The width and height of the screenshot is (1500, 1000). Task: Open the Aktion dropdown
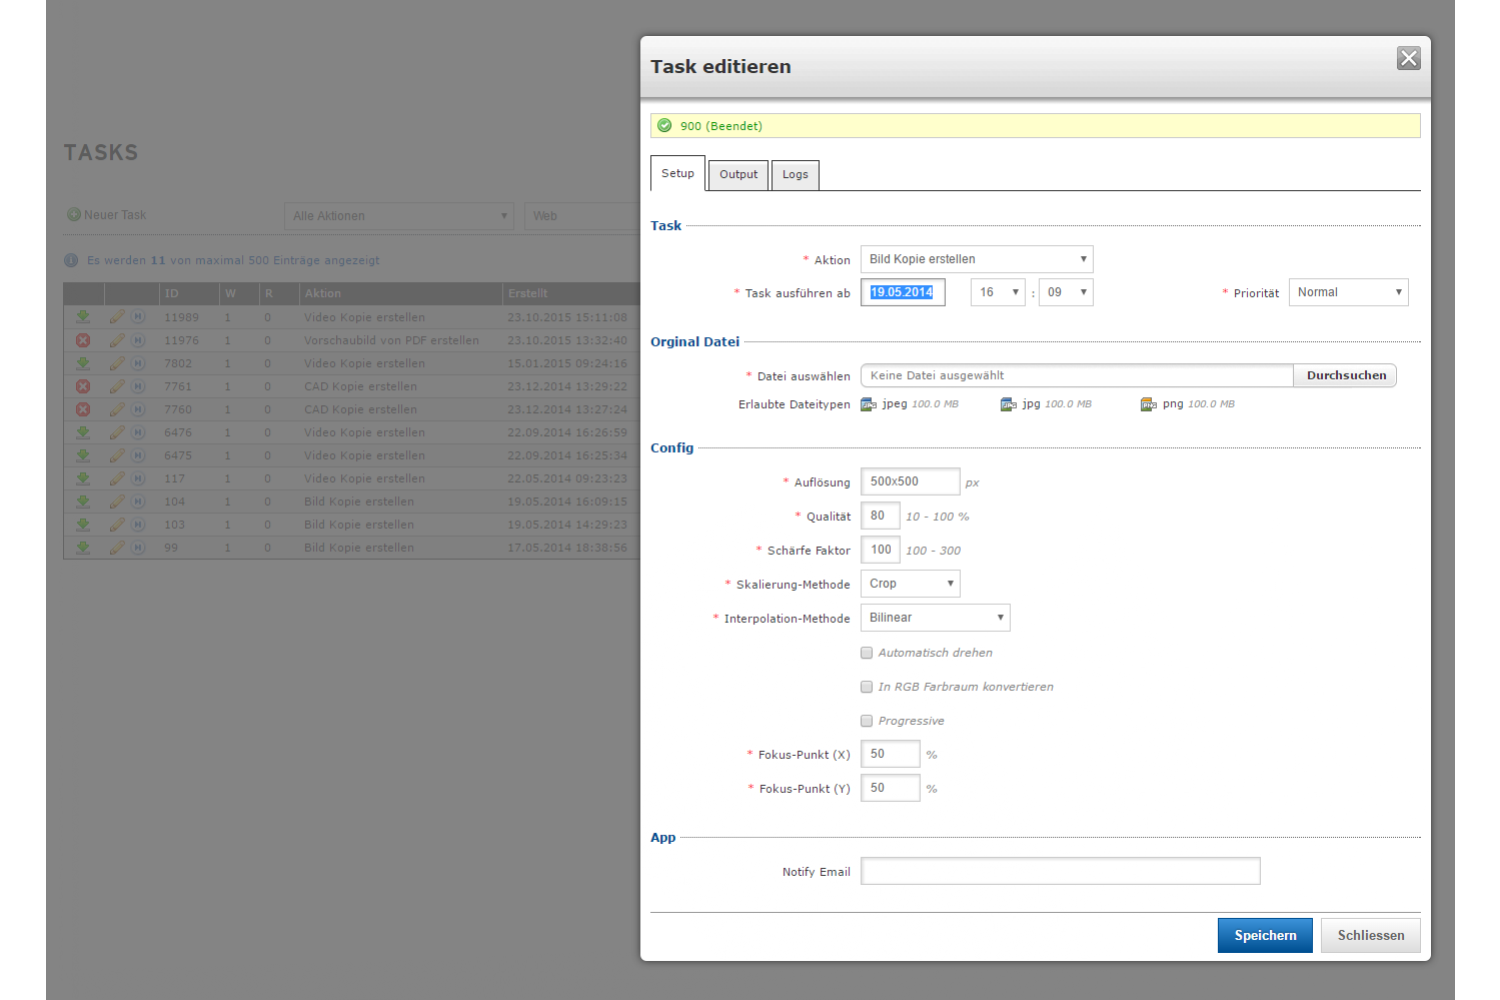(976, 259)
